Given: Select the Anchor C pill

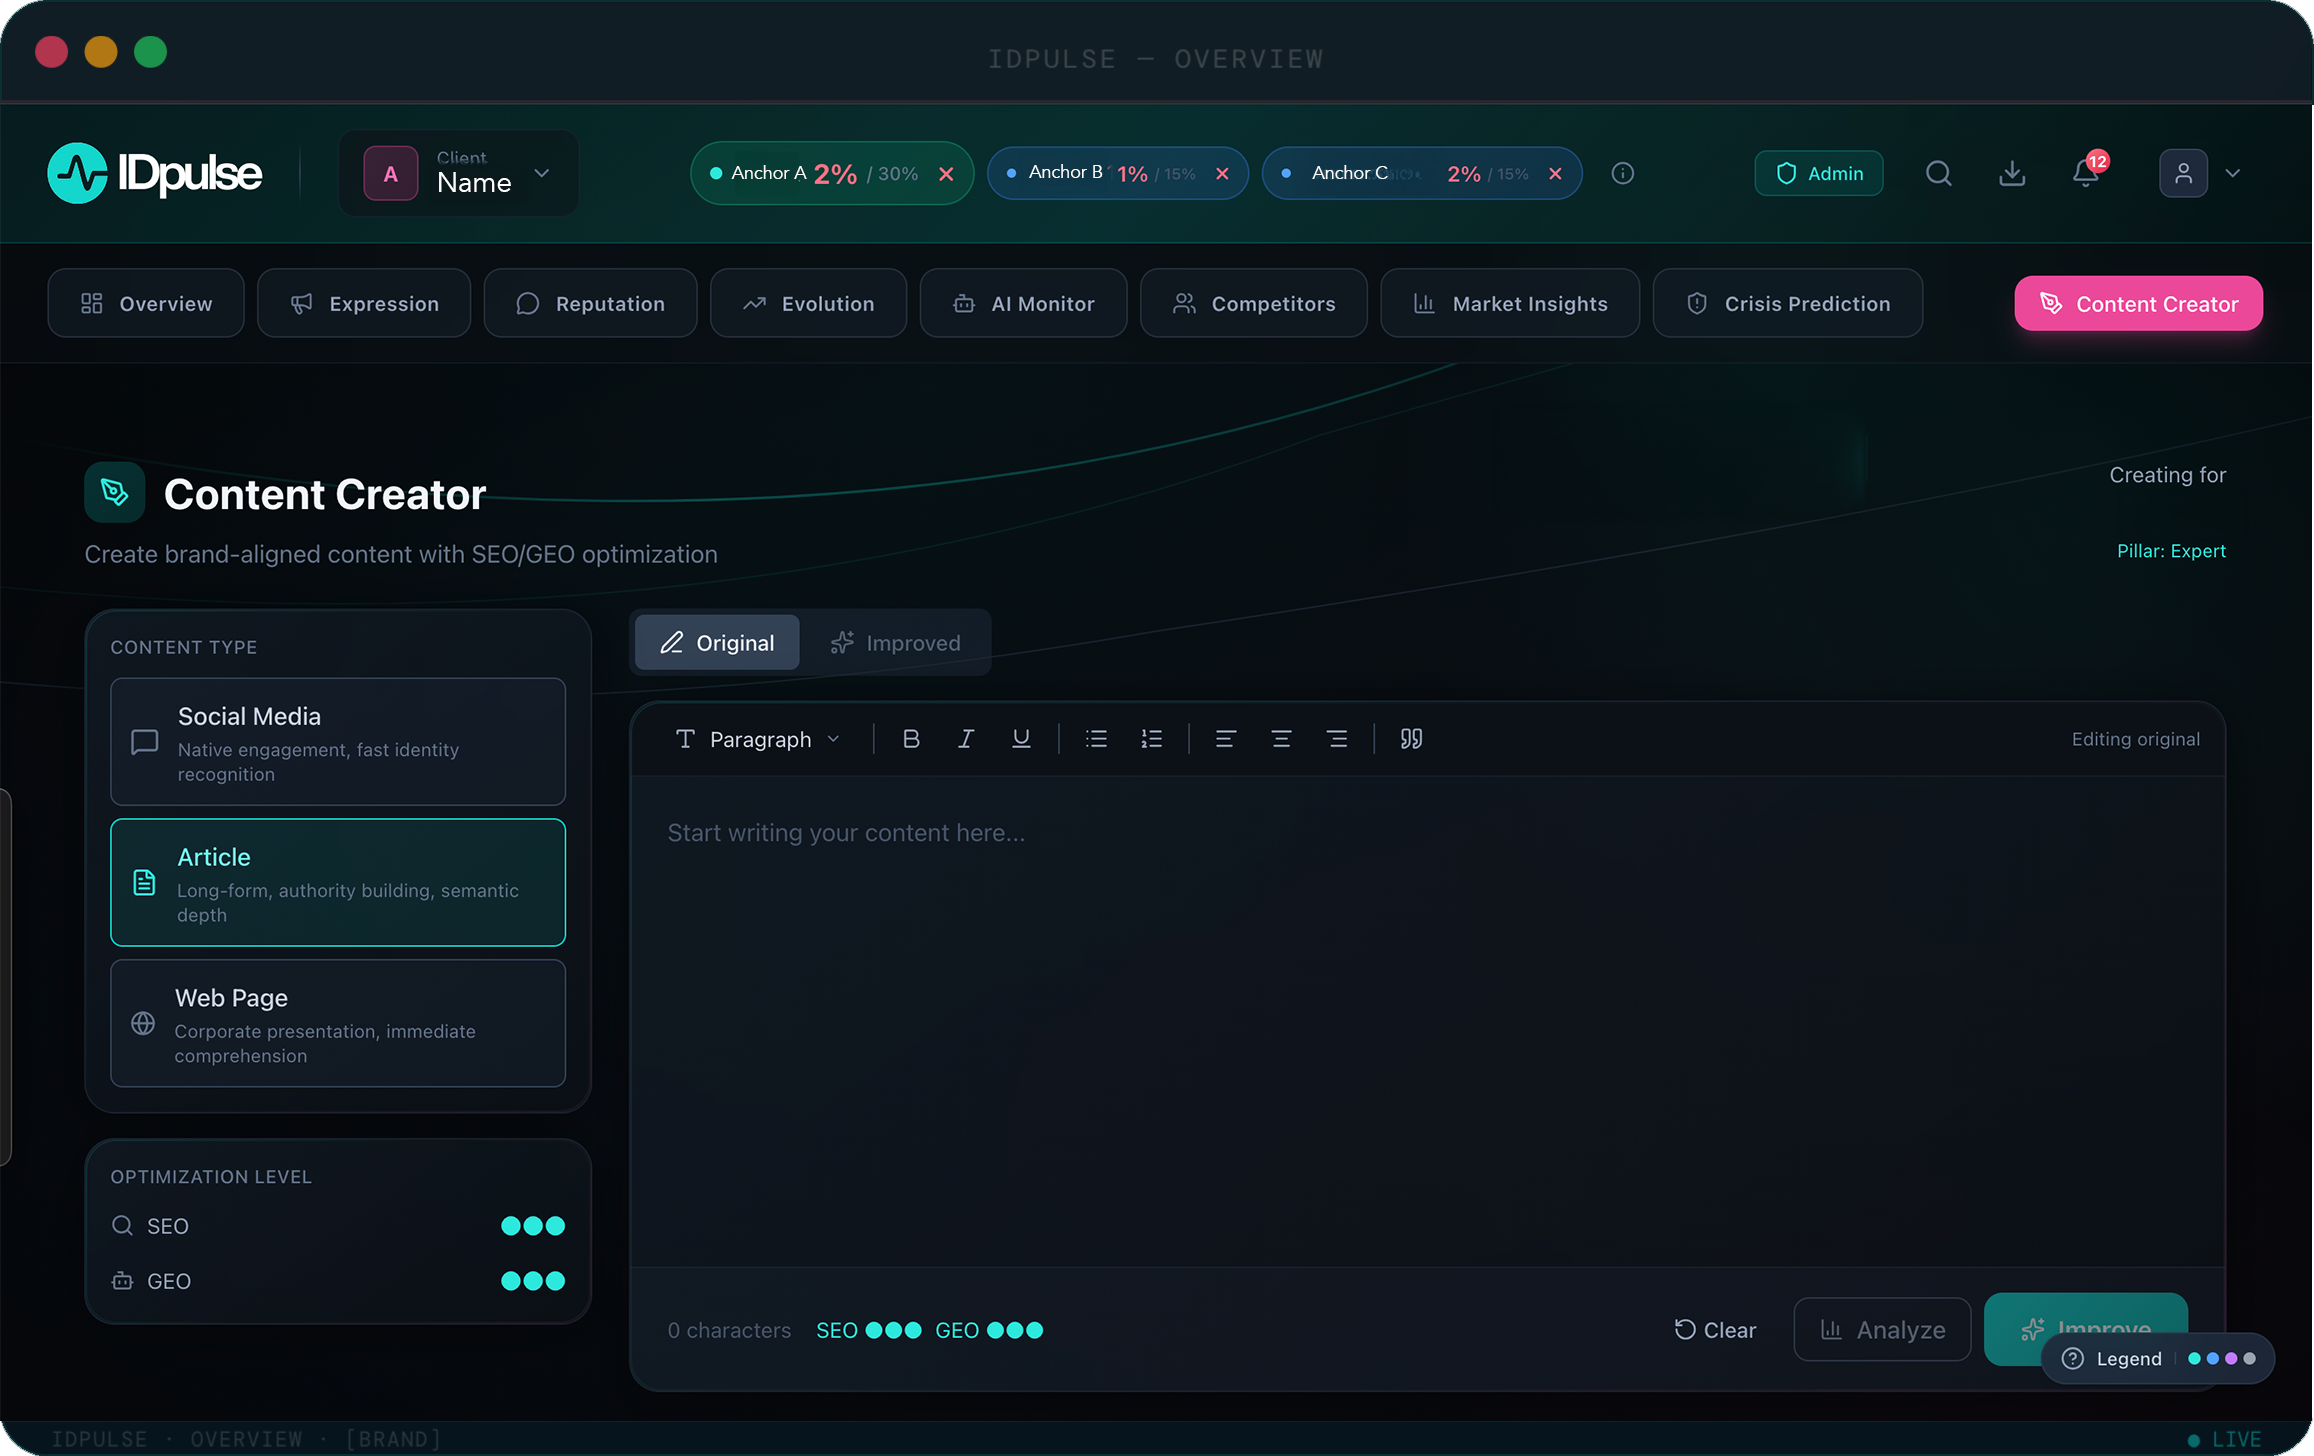Looking at the screenshot, I should 1421,174.
